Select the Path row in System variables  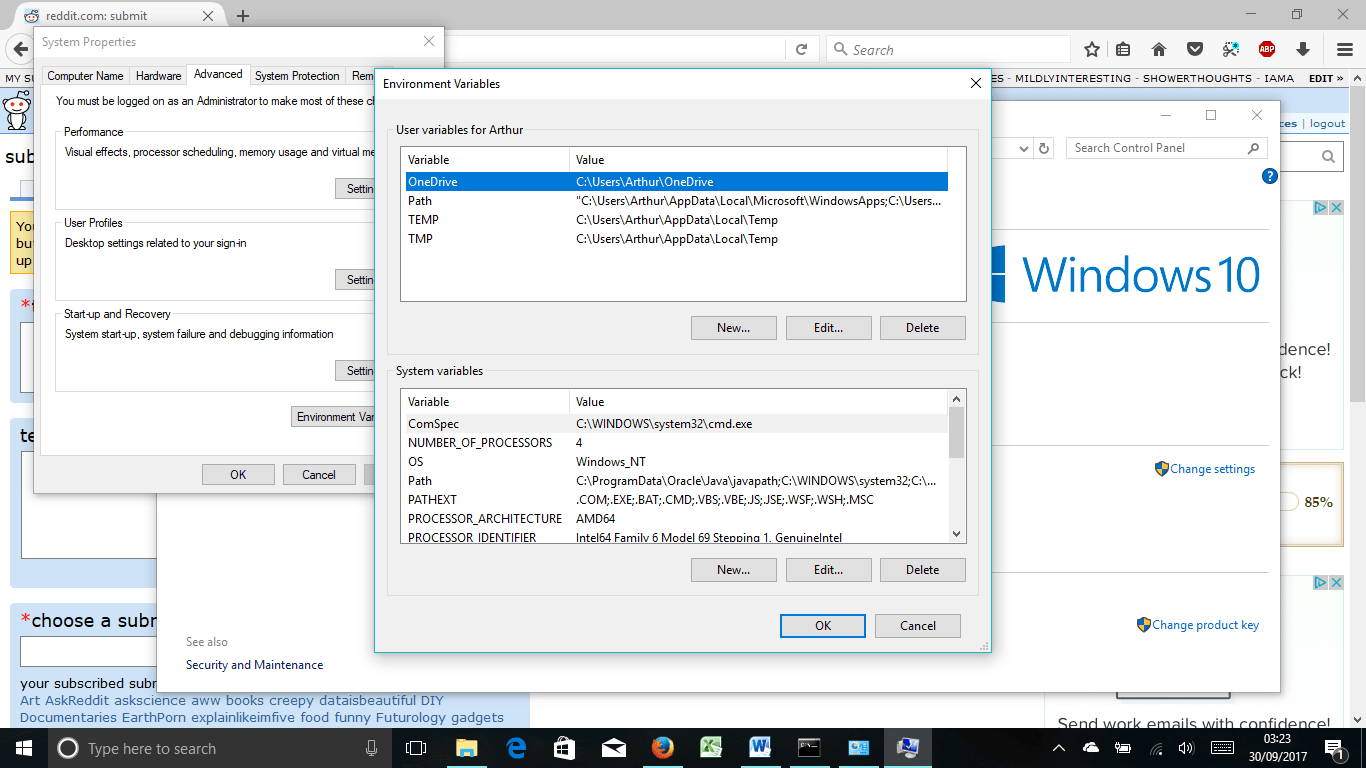(x=675, y=481)
